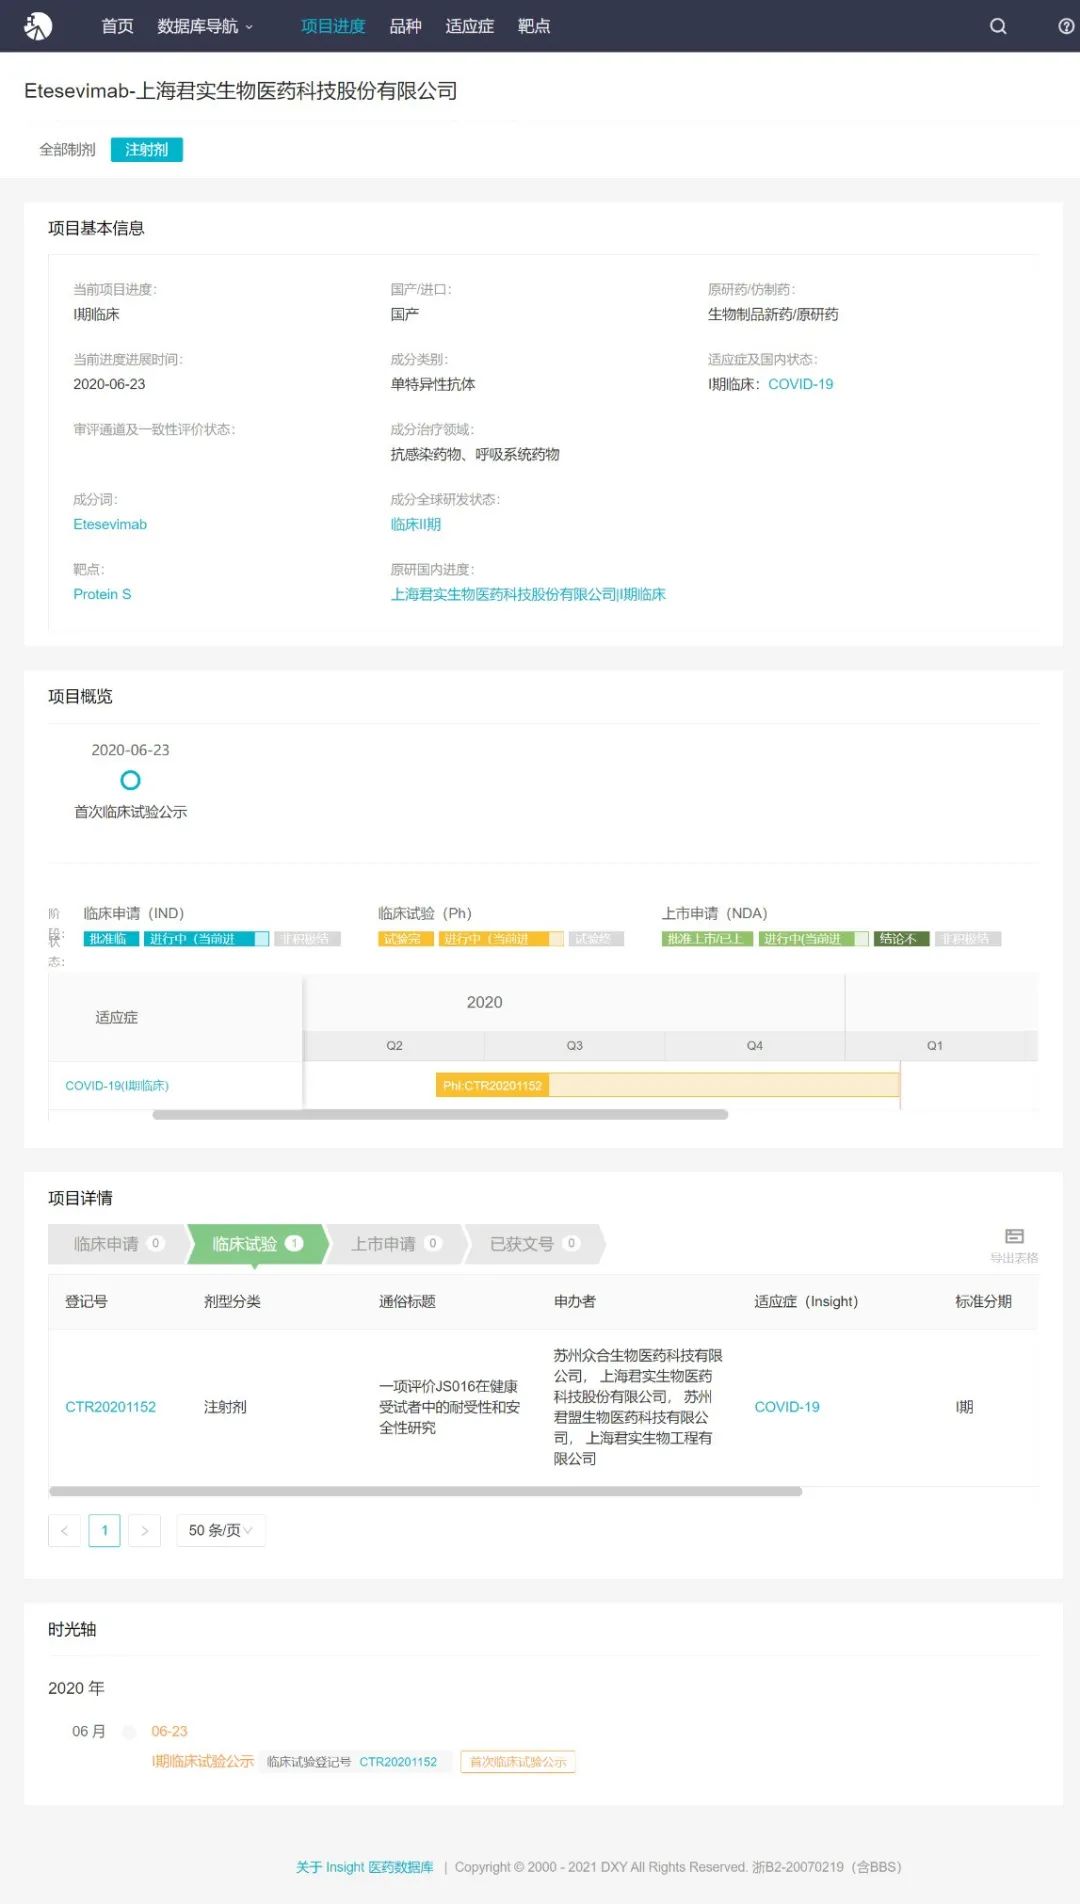Open 关于 Insight 医药数据库 footer link
The width and height of the screenshot is (1080, 1904).
click(x=364, y=1867)
